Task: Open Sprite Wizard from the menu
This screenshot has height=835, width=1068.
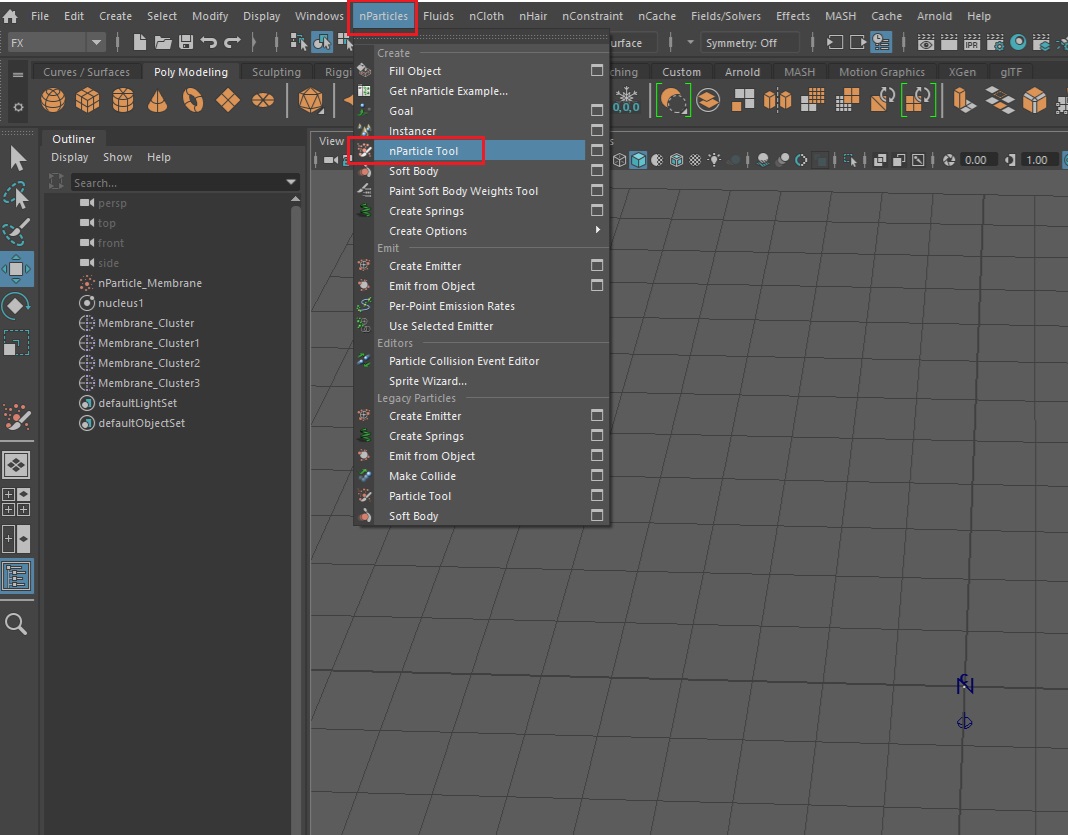Action: pyautogui.click(x=428, y=381)
